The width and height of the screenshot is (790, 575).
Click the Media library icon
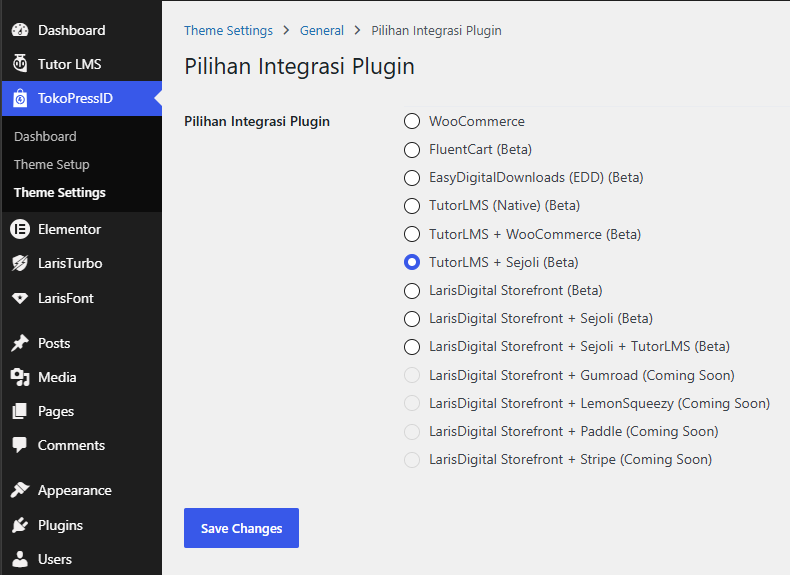click(20, 377)
